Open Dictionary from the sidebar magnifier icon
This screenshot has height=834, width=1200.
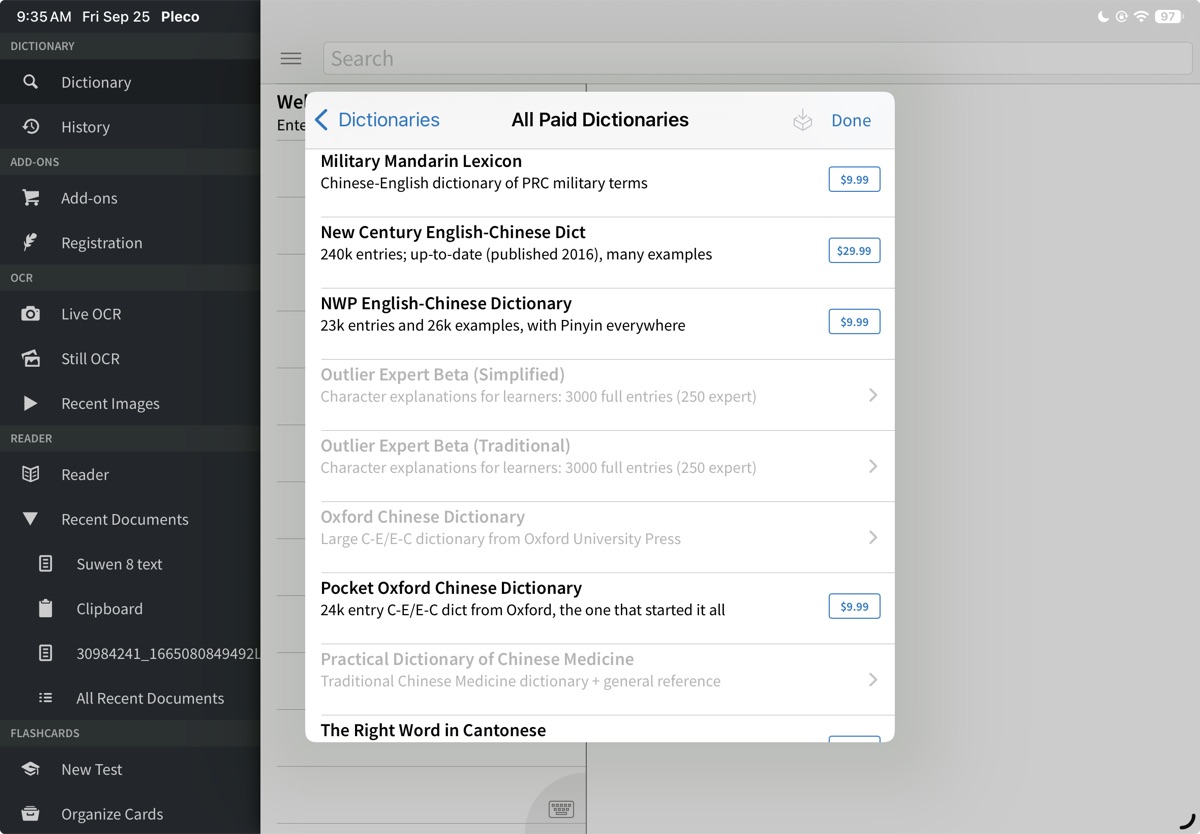[31, 82]
